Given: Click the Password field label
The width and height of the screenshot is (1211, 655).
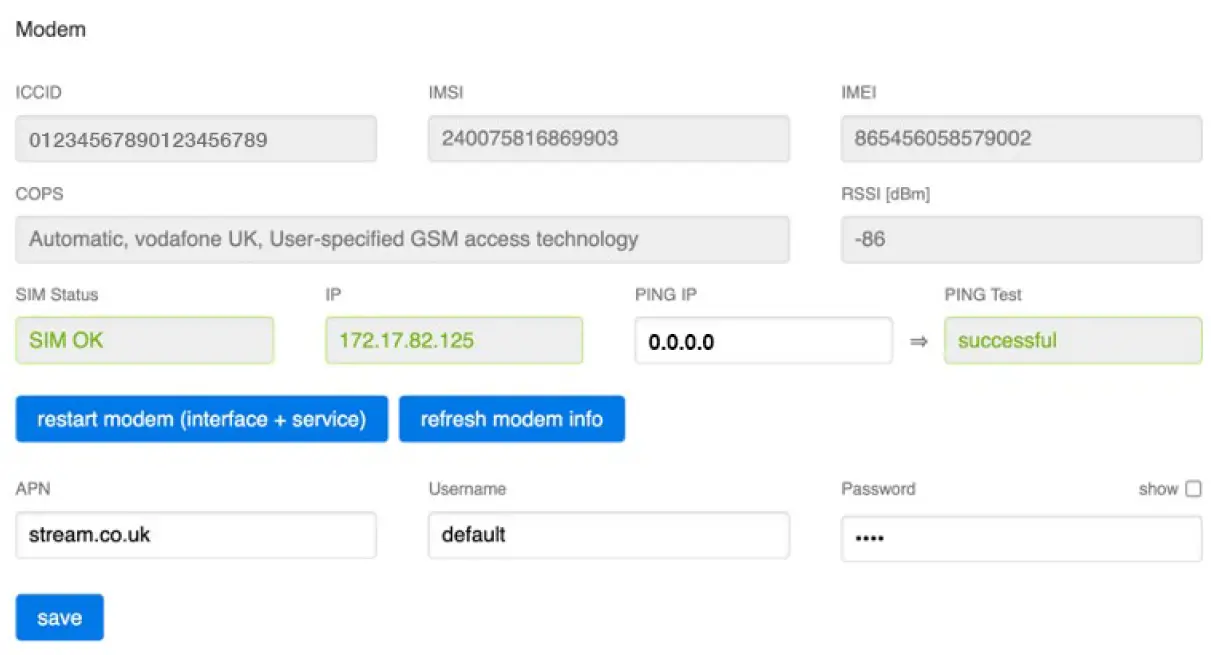Looking at the screenshot, I should (x=878, y=489).
